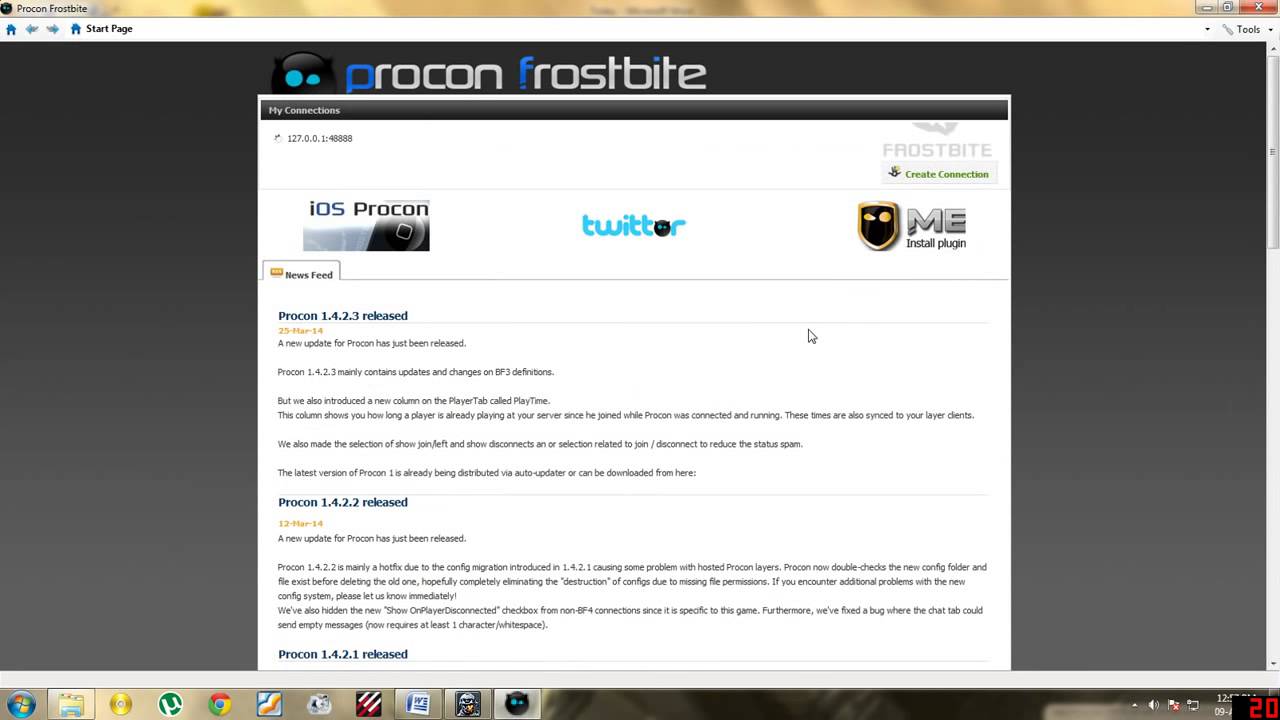Open the Procon icon in the taskbar
This screenshot has height=720, width=1280.
point(517,705)
